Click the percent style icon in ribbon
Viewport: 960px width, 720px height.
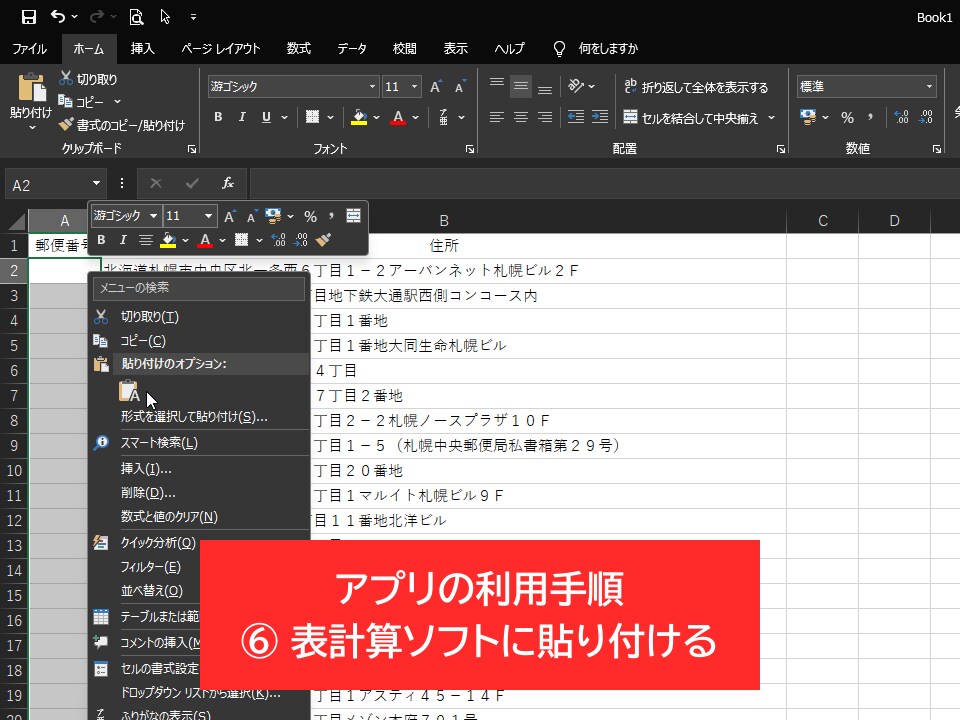pos(847,117)
